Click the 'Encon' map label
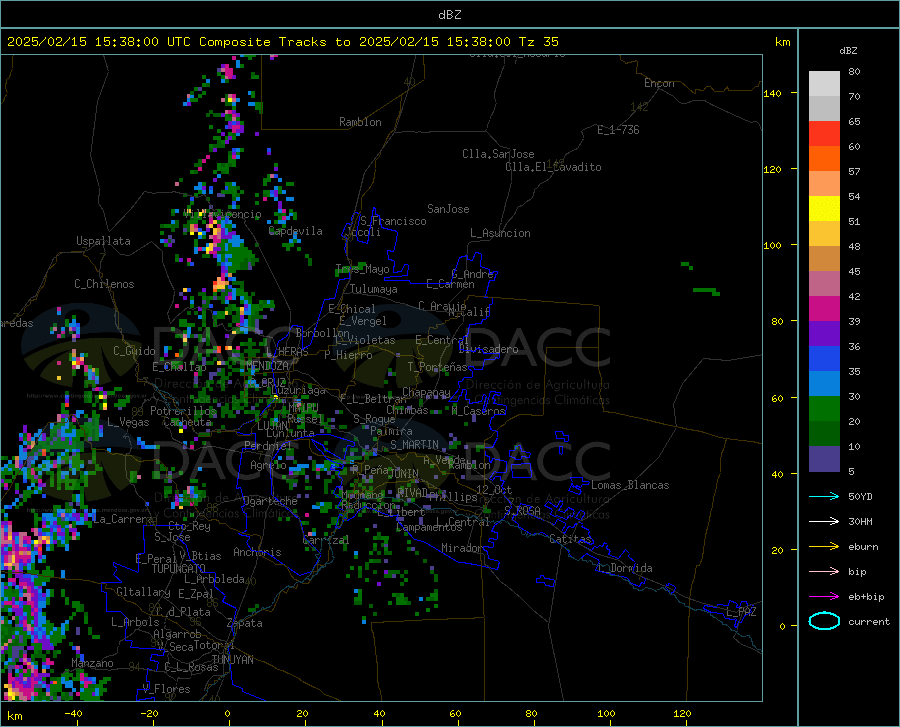This screenshot has height=727, width=900. coord(659,83)
